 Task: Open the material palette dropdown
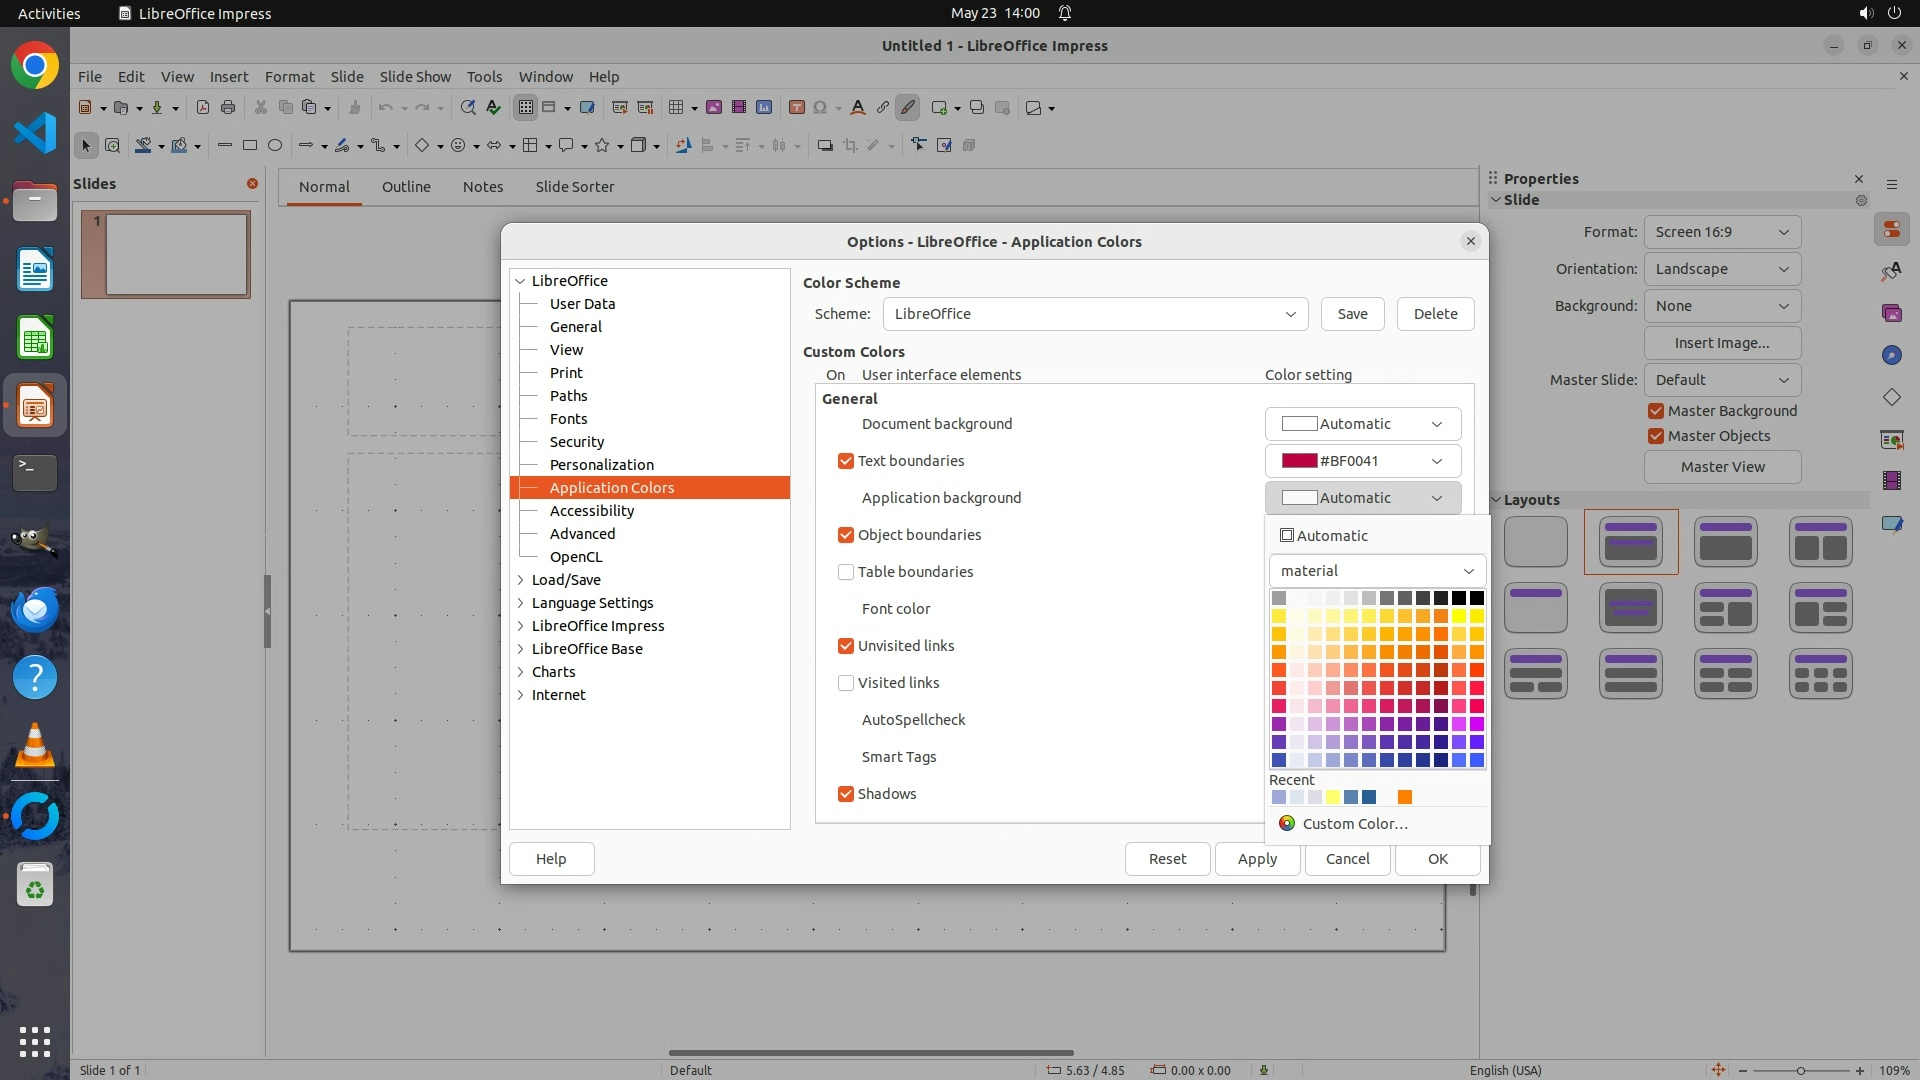point(1377,571)
